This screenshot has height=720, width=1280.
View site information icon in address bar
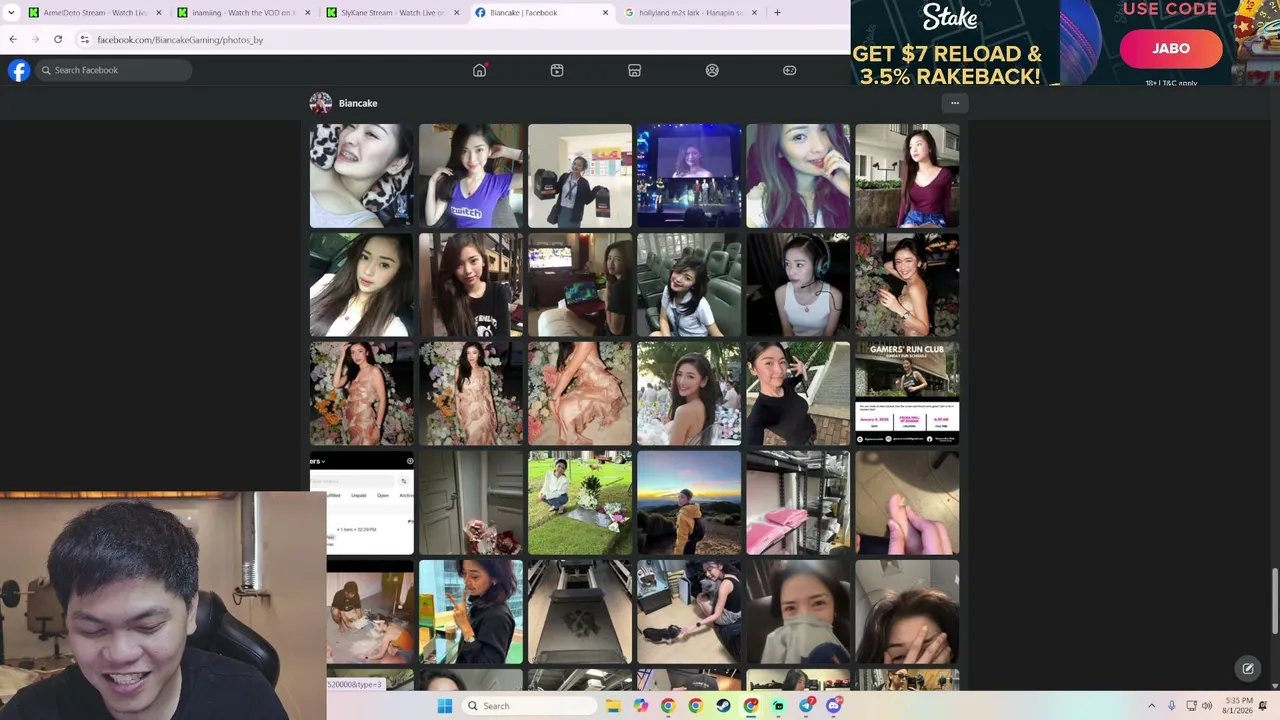tap(85, 39)
